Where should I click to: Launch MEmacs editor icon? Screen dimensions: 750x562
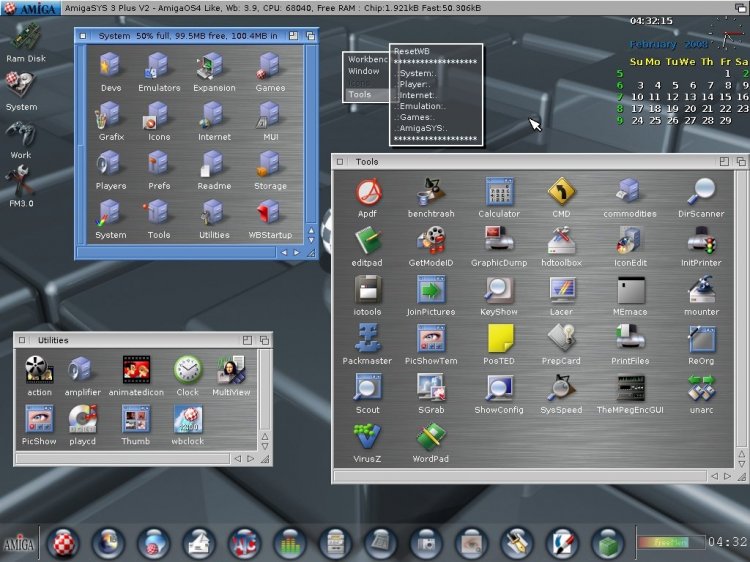[x=630, y=290]
